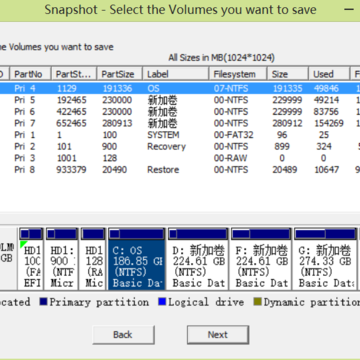
Task: Select the Pri 3 RAW row
Action: click(180, 158)
